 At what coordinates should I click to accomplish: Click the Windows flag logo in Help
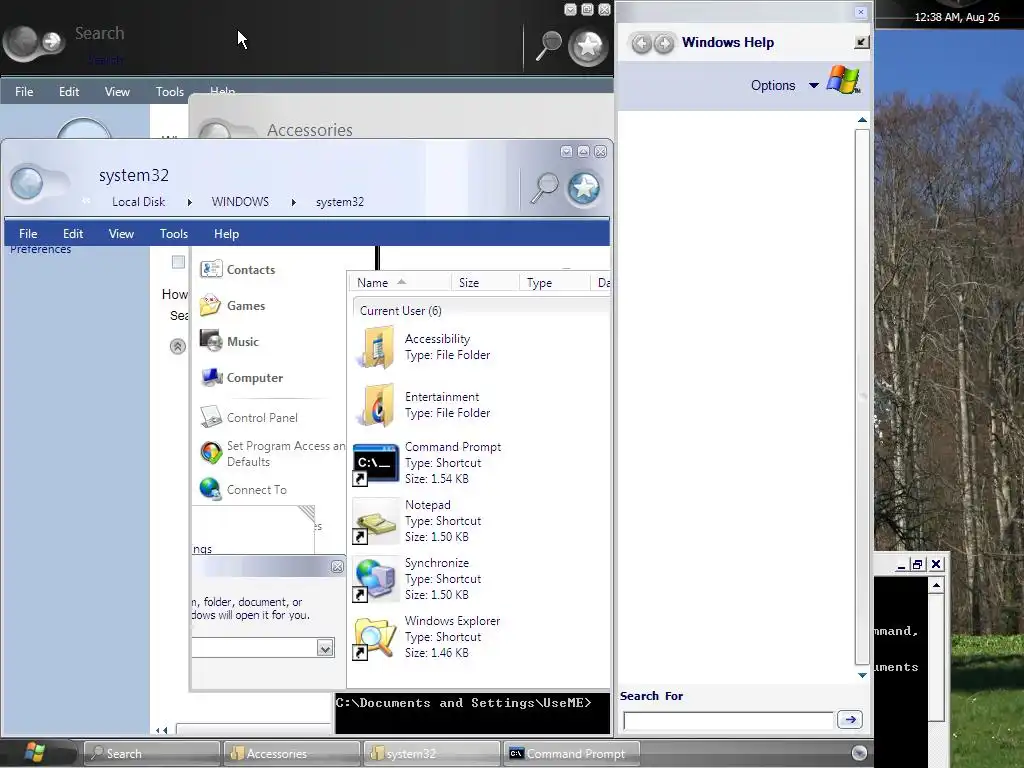click(x=843, y=80)
